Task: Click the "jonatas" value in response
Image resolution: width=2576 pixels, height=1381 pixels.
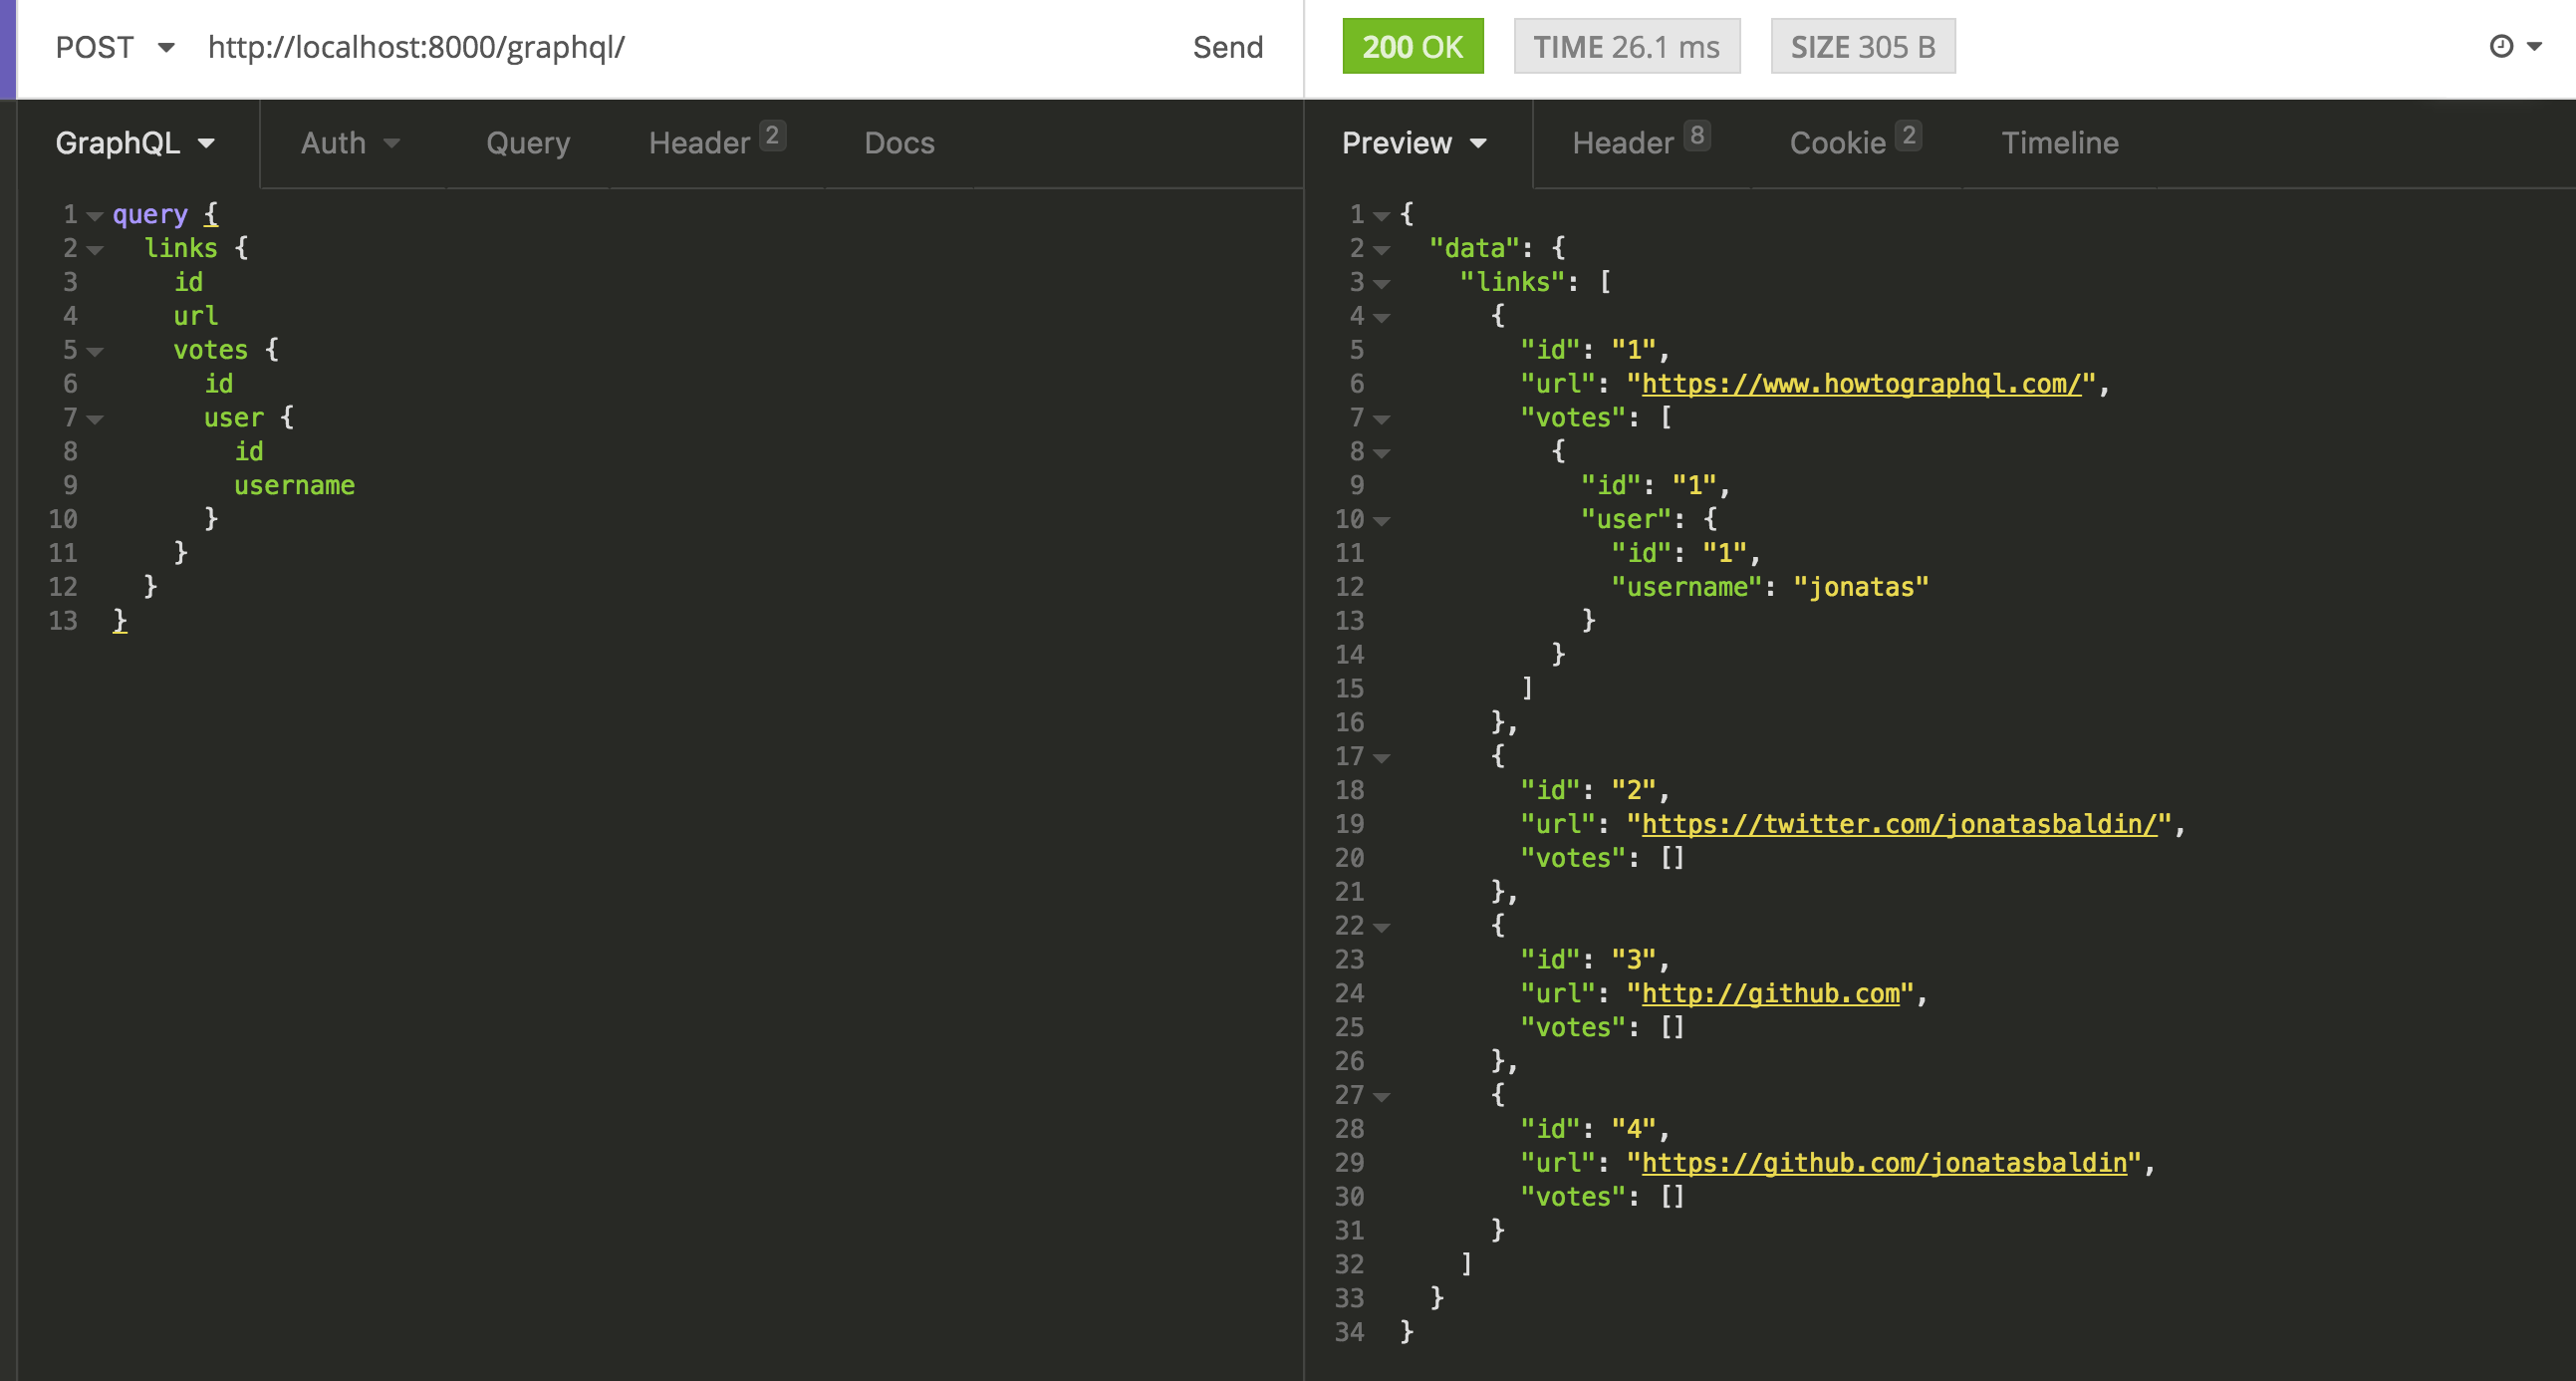Action: click(x=1860, y=587)
